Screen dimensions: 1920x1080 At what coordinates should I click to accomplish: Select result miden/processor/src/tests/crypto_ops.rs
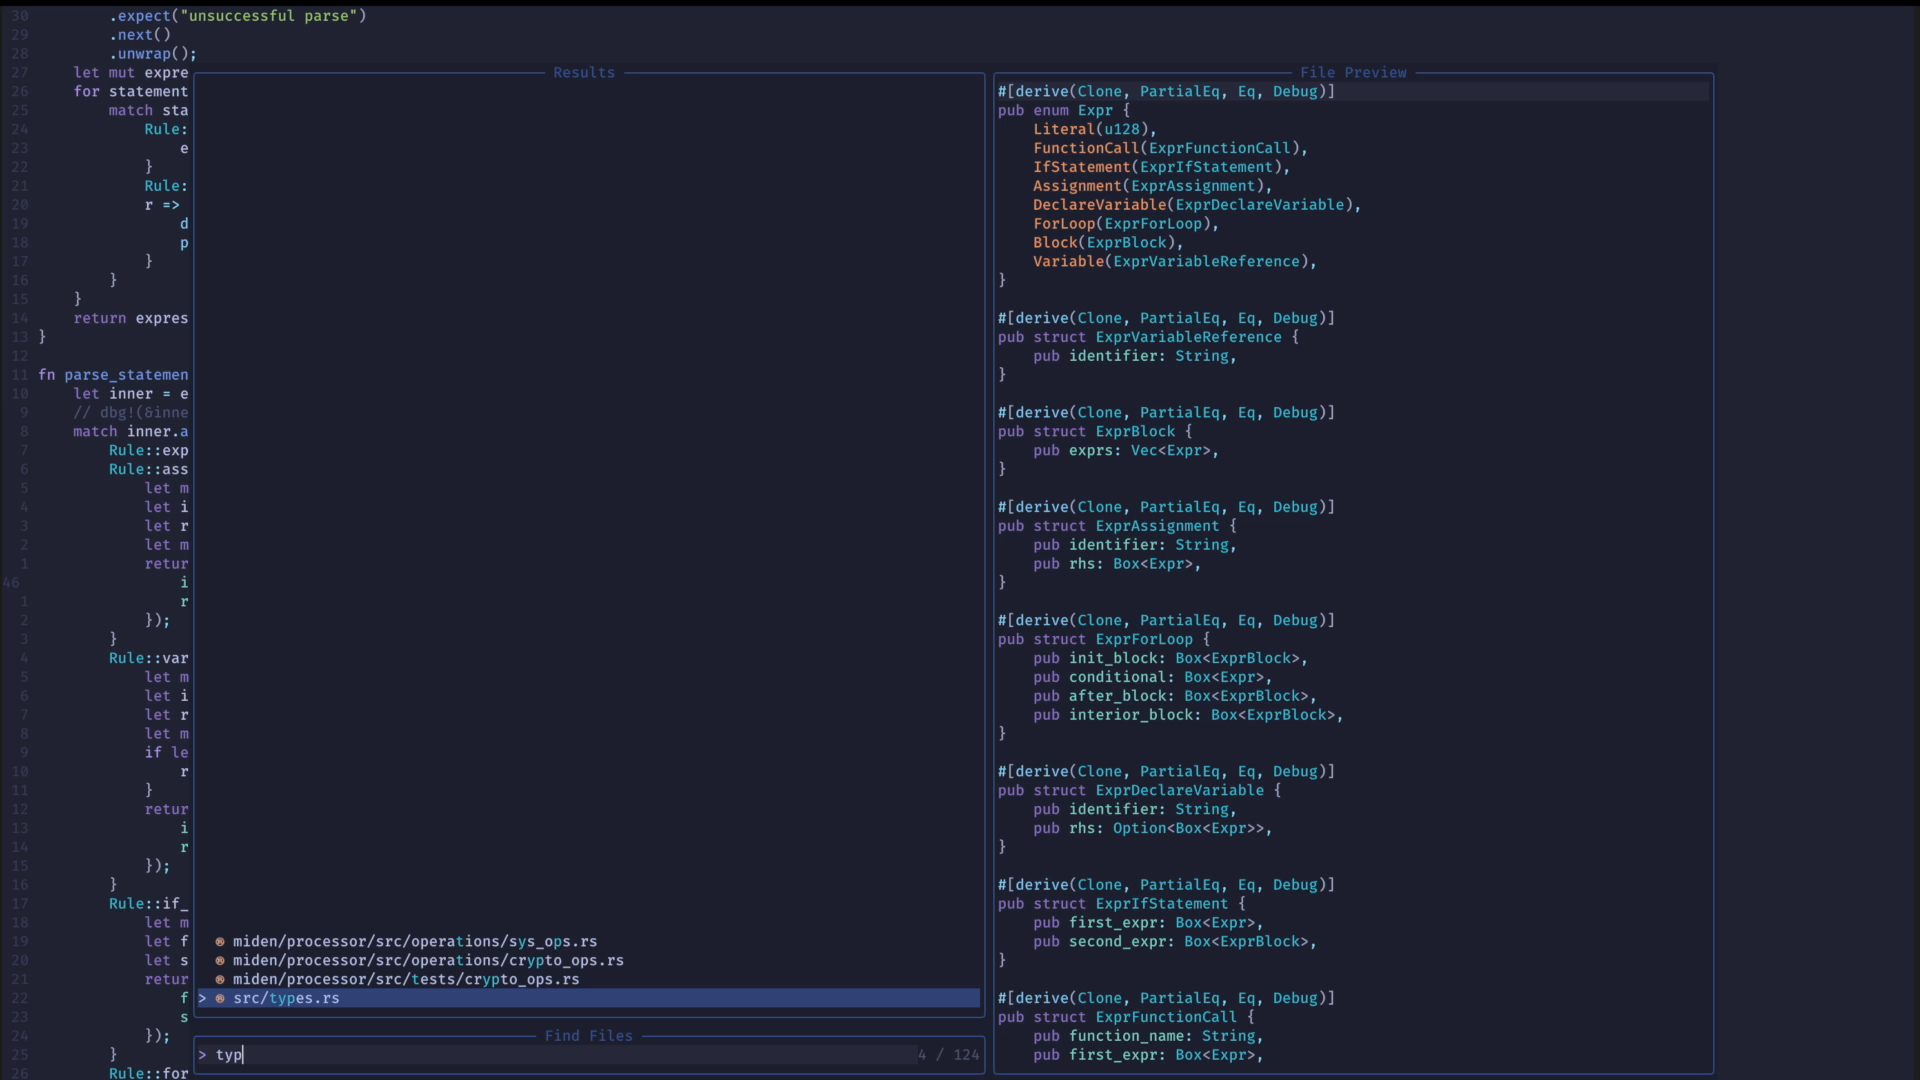tap(406, 980)
